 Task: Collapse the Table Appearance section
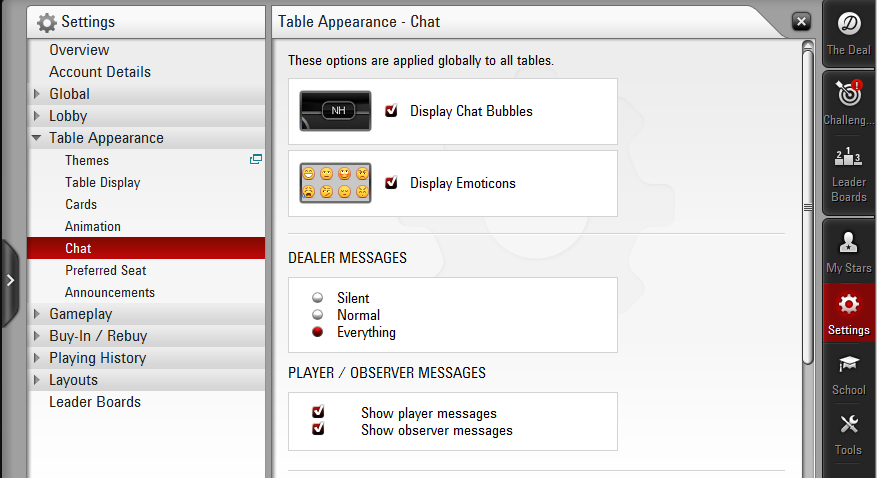pyautogui.click(x=37, y=138)
